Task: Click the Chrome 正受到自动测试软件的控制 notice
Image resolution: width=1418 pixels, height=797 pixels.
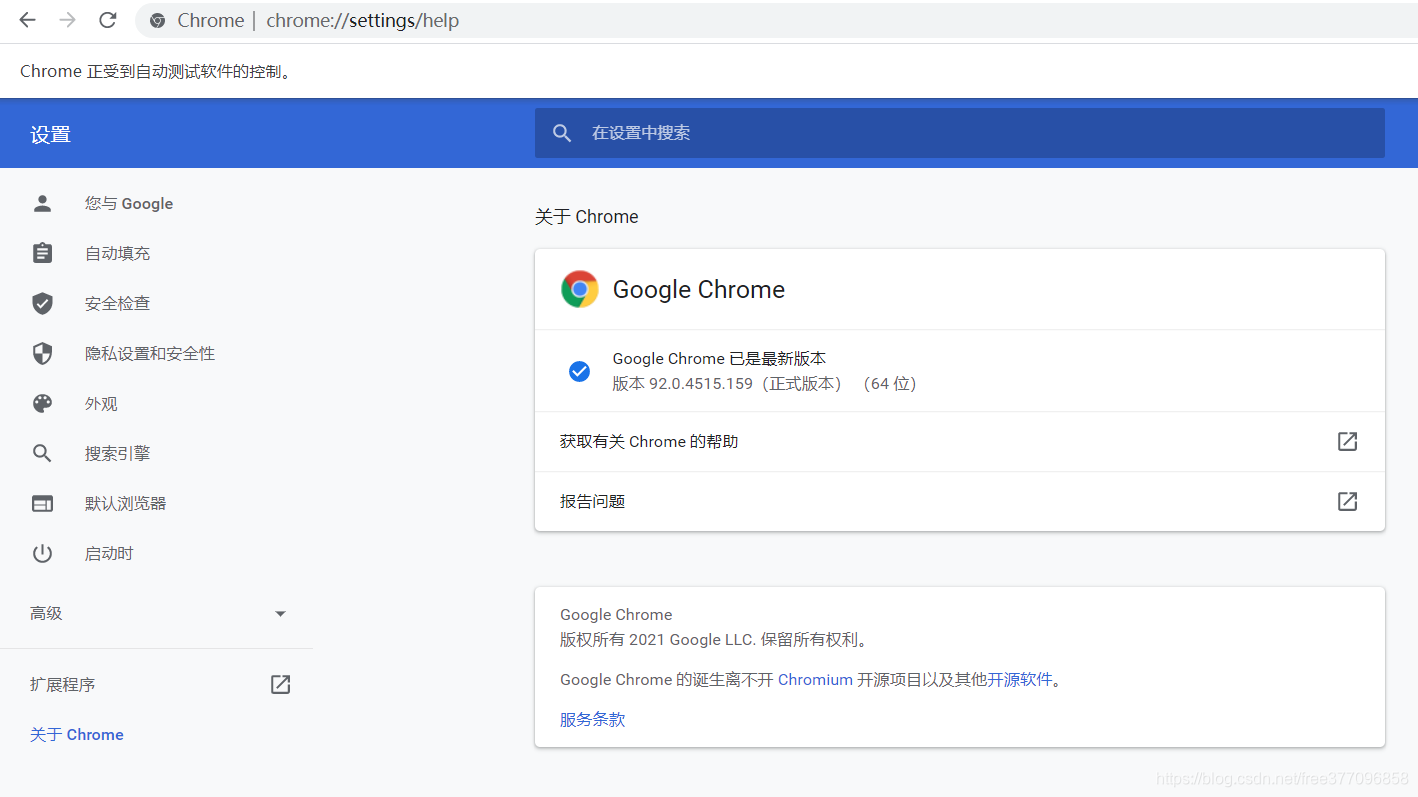Action: tap(156, 71)
